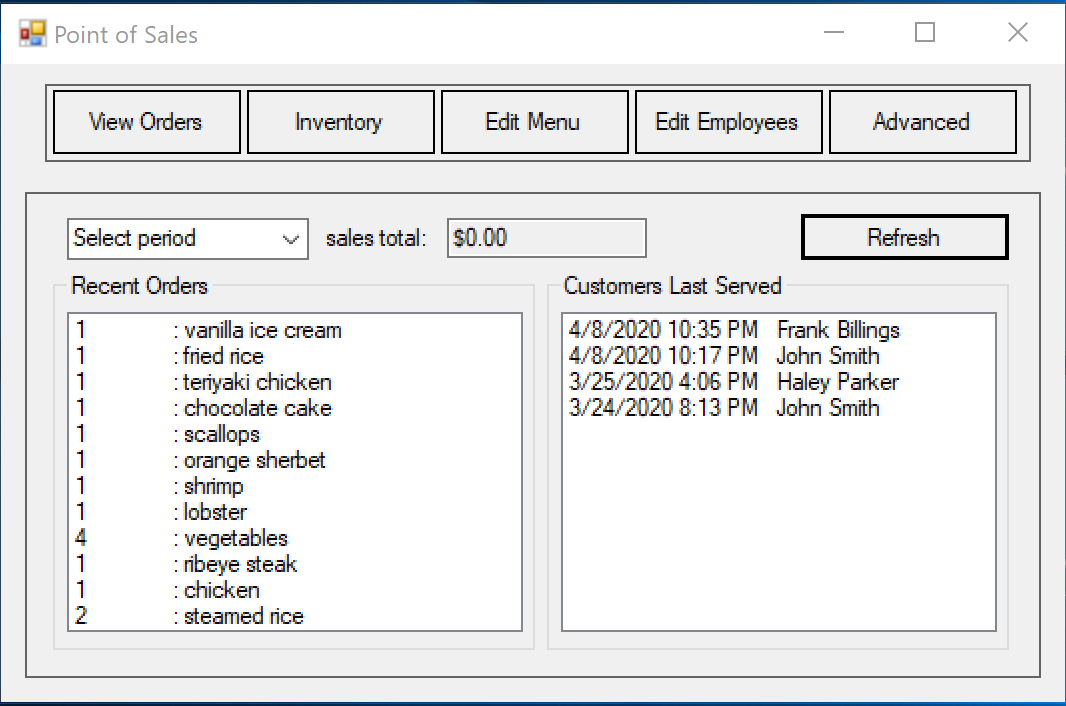1066x706 pixels.
Task: Open the Edit Menu page
Action: pos(534,122)
